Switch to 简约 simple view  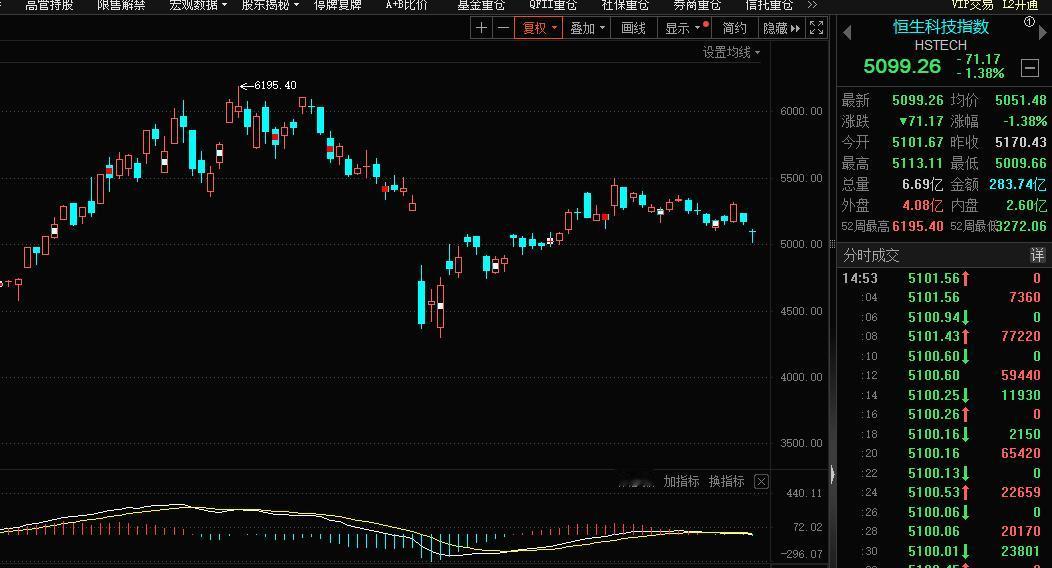(735, 28)
